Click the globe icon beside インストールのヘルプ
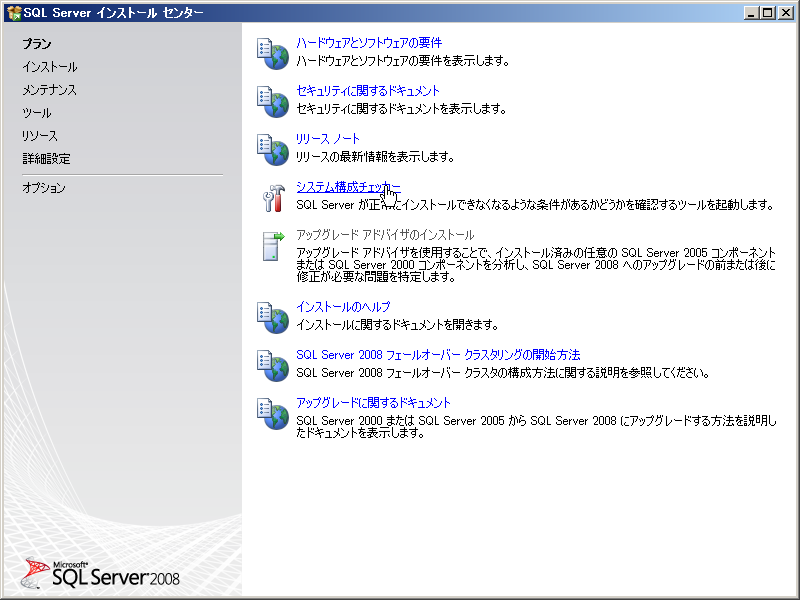 (272, 317)
